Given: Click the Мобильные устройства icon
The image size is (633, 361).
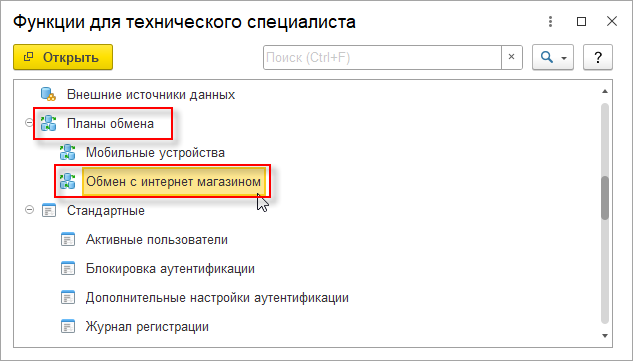Looking at the screenshot, I should coord(67,153).
